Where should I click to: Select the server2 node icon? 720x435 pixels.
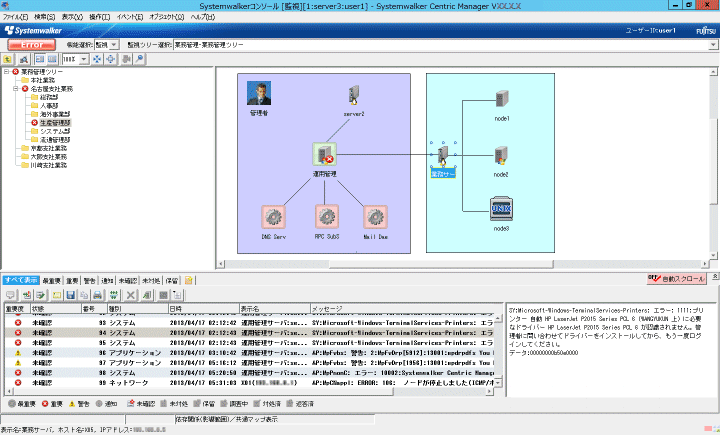coord(353,97)
